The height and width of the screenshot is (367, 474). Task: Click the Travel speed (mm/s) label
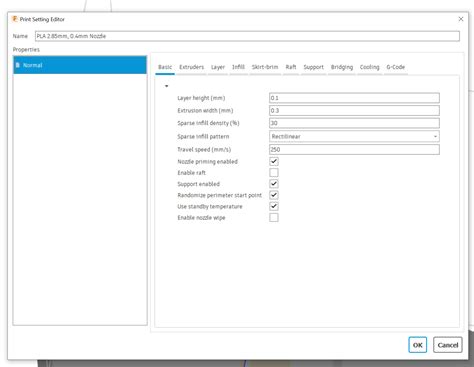[x=204, y=149]
